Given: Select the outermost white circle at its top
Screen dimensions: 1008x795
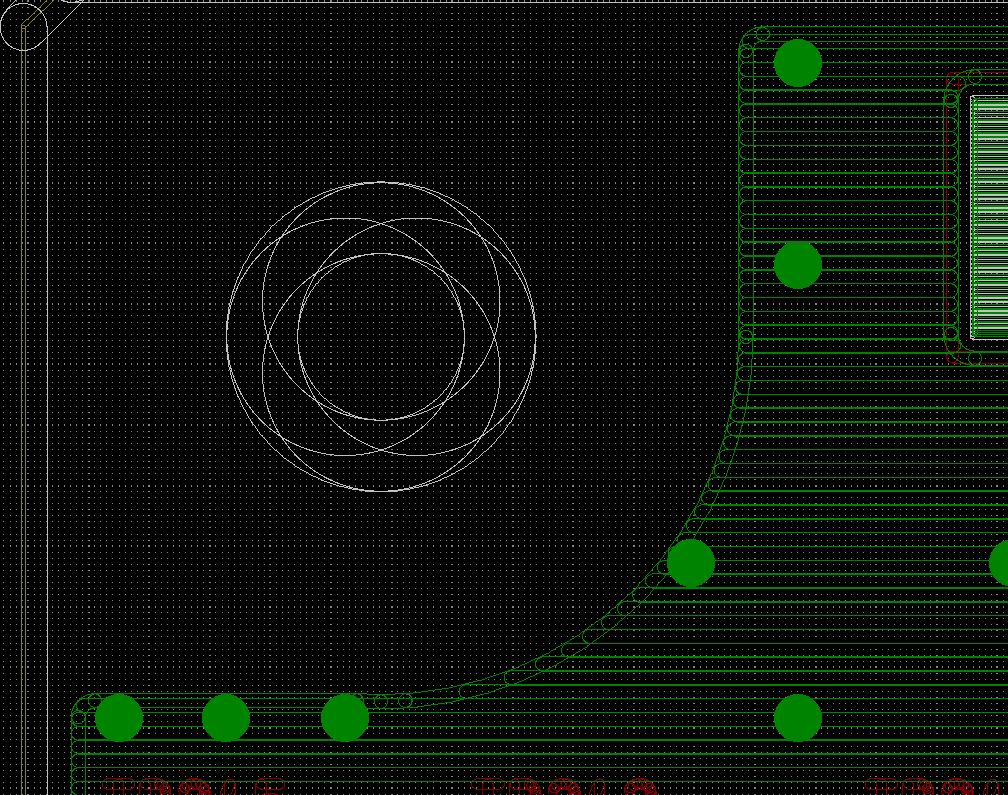Looking at the screenshot, I should [x=381, y=182].
